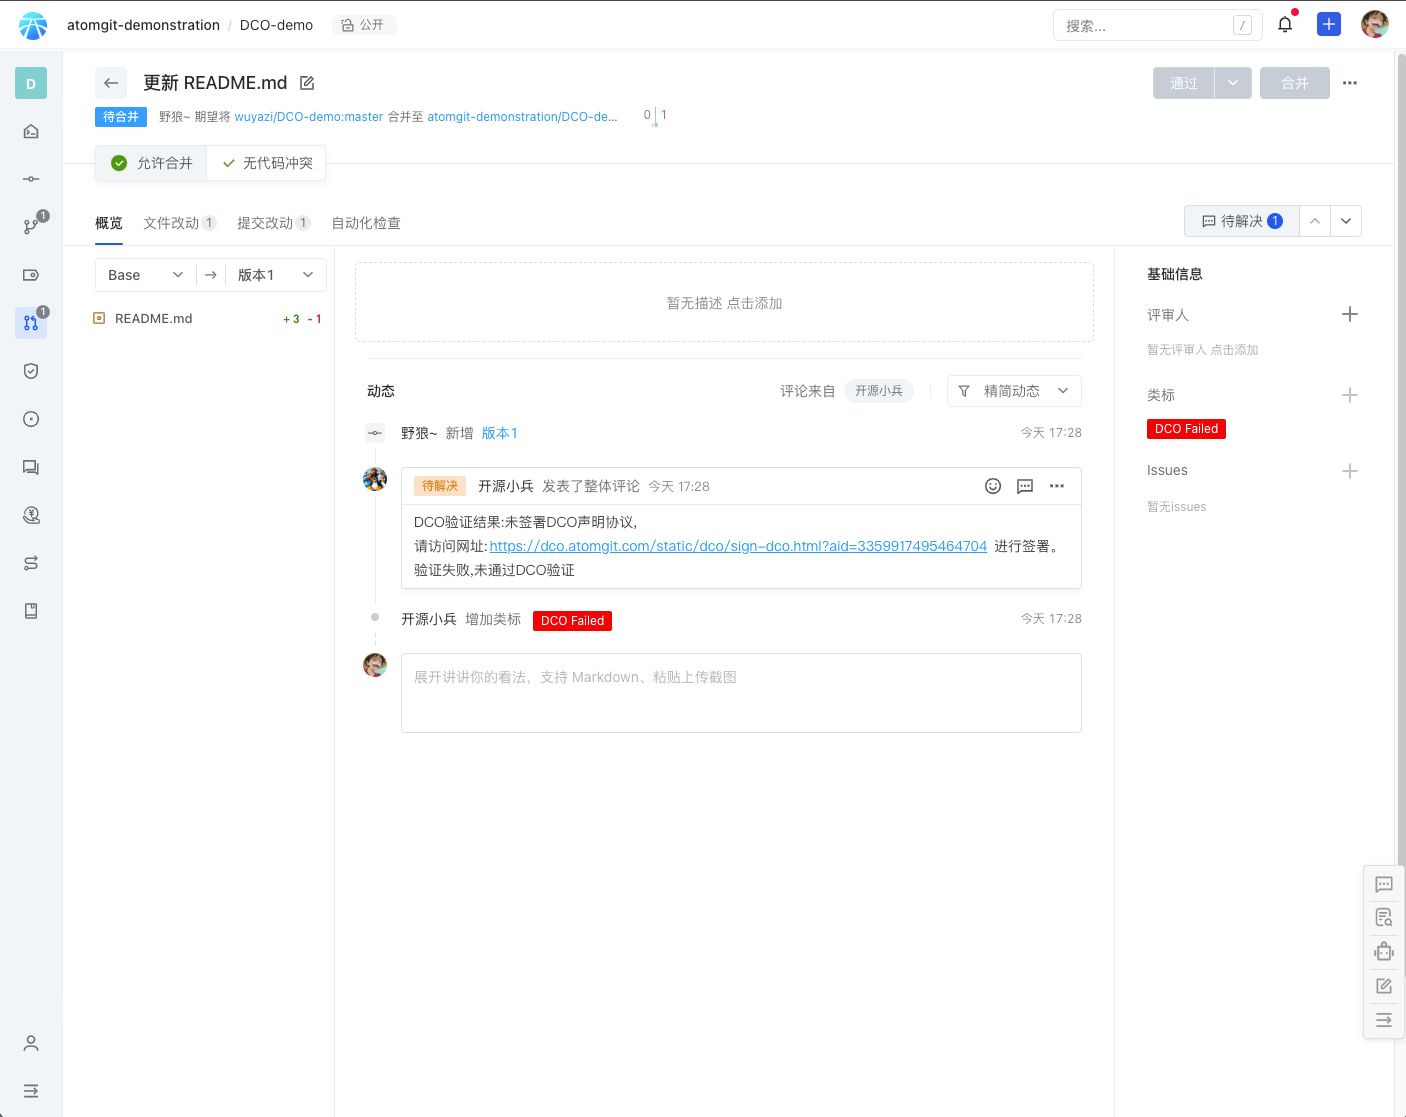Expand the Base version dropdown

tap(146, 275)
